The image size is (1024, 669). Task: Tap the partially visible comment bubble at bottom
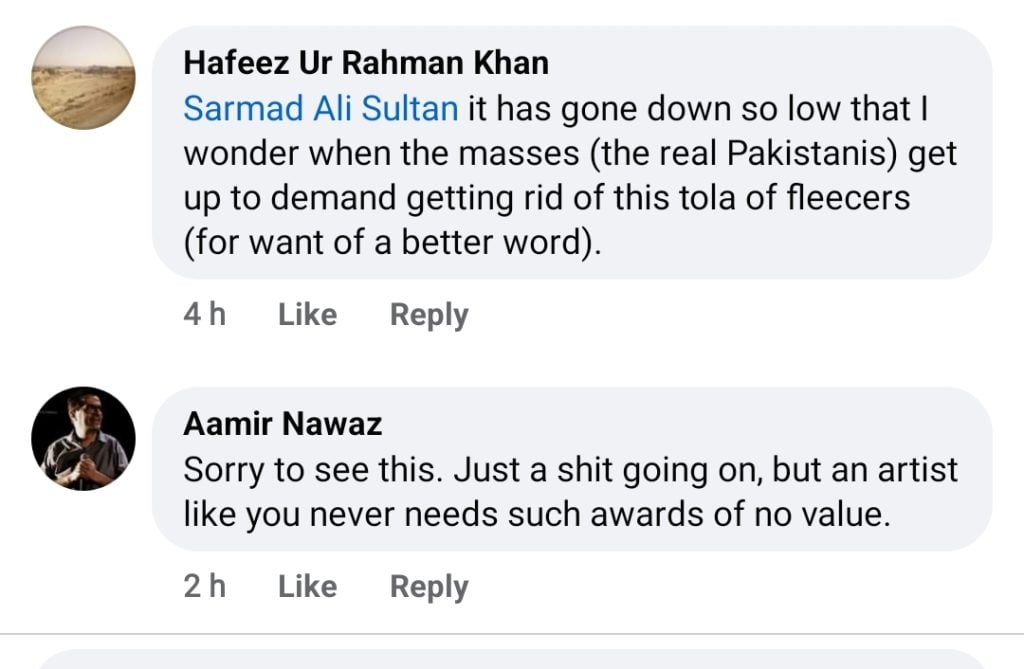pos(510,659)
